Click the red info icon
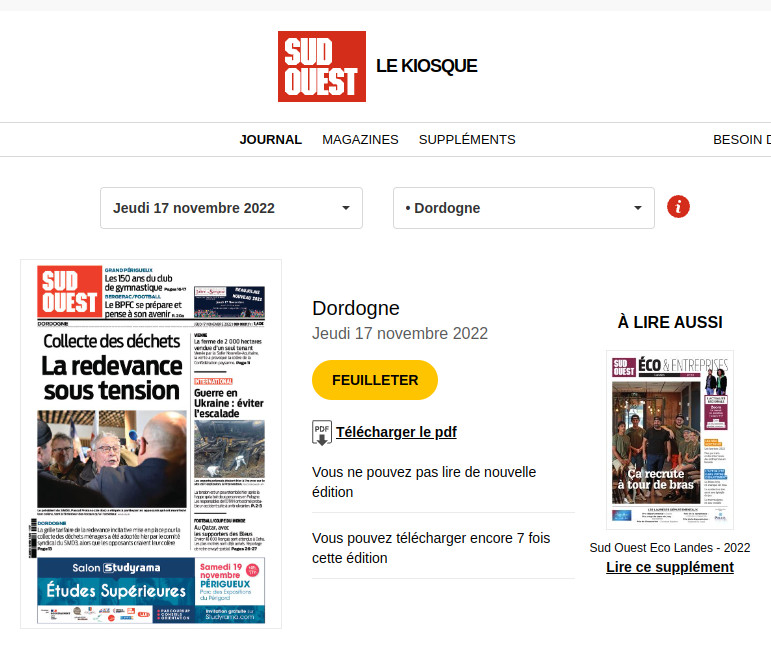Image resolution: width=771 pixels, height=645 pixels. (x=679, y=207)
